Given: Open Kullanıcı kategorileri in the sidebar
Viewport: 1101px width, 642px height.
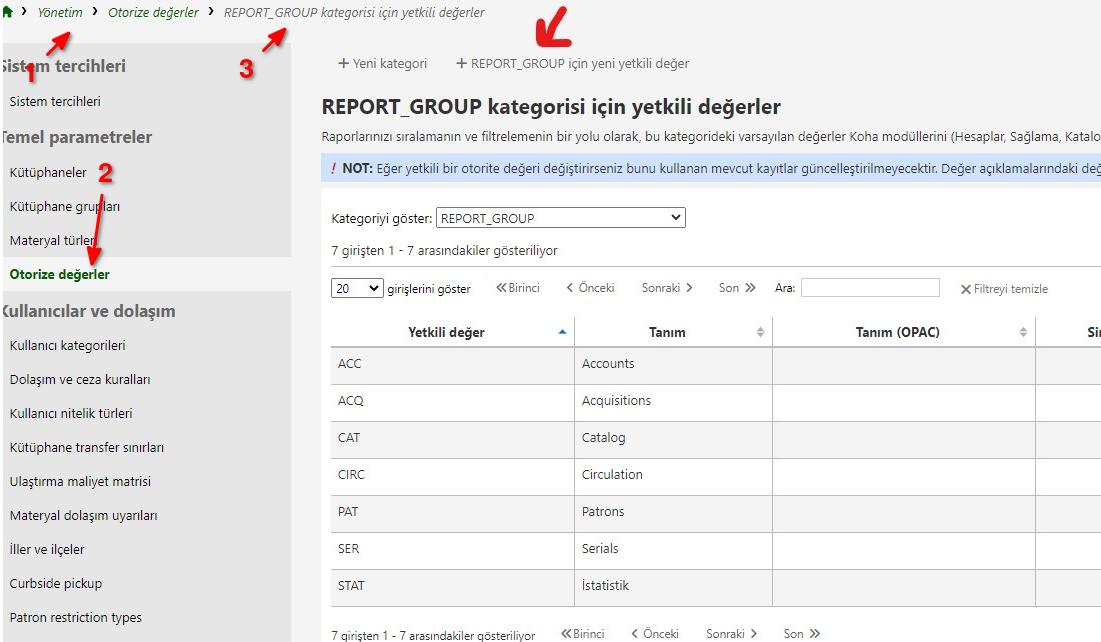Looking at the screenshot, I should (x=67, y=346).
